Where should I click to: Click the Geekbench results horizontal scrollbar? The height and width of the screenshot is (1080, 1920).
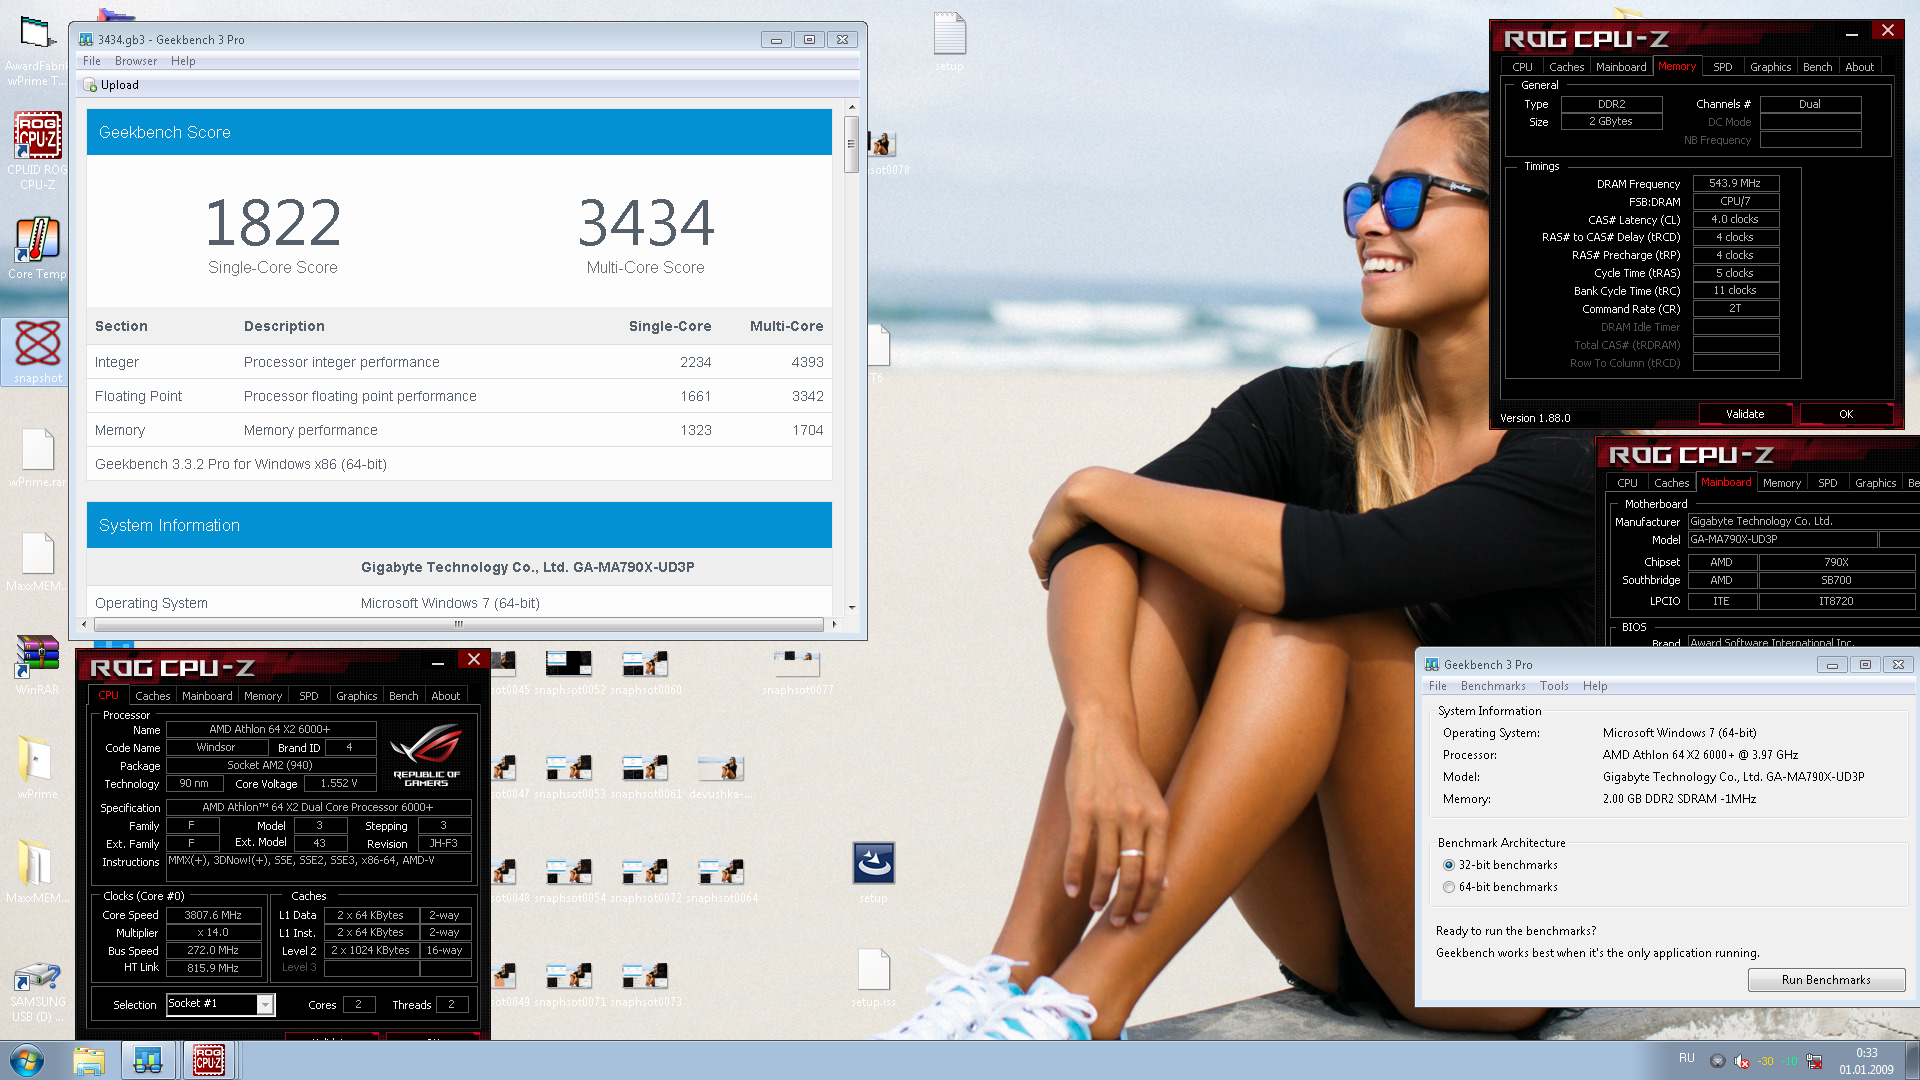coord(459,624)
